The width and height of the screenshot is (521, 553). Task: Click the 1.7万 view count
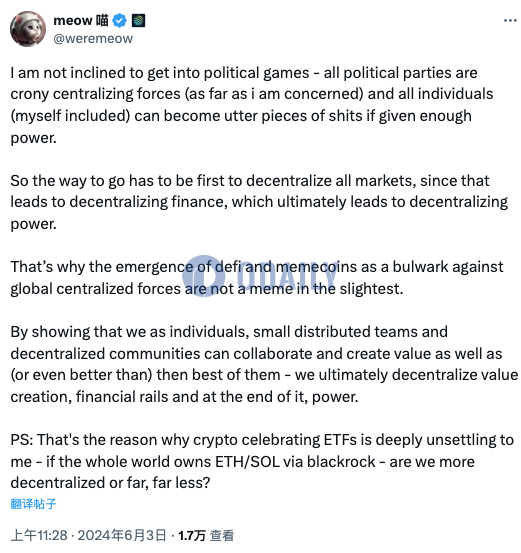(x=192, y=535)
